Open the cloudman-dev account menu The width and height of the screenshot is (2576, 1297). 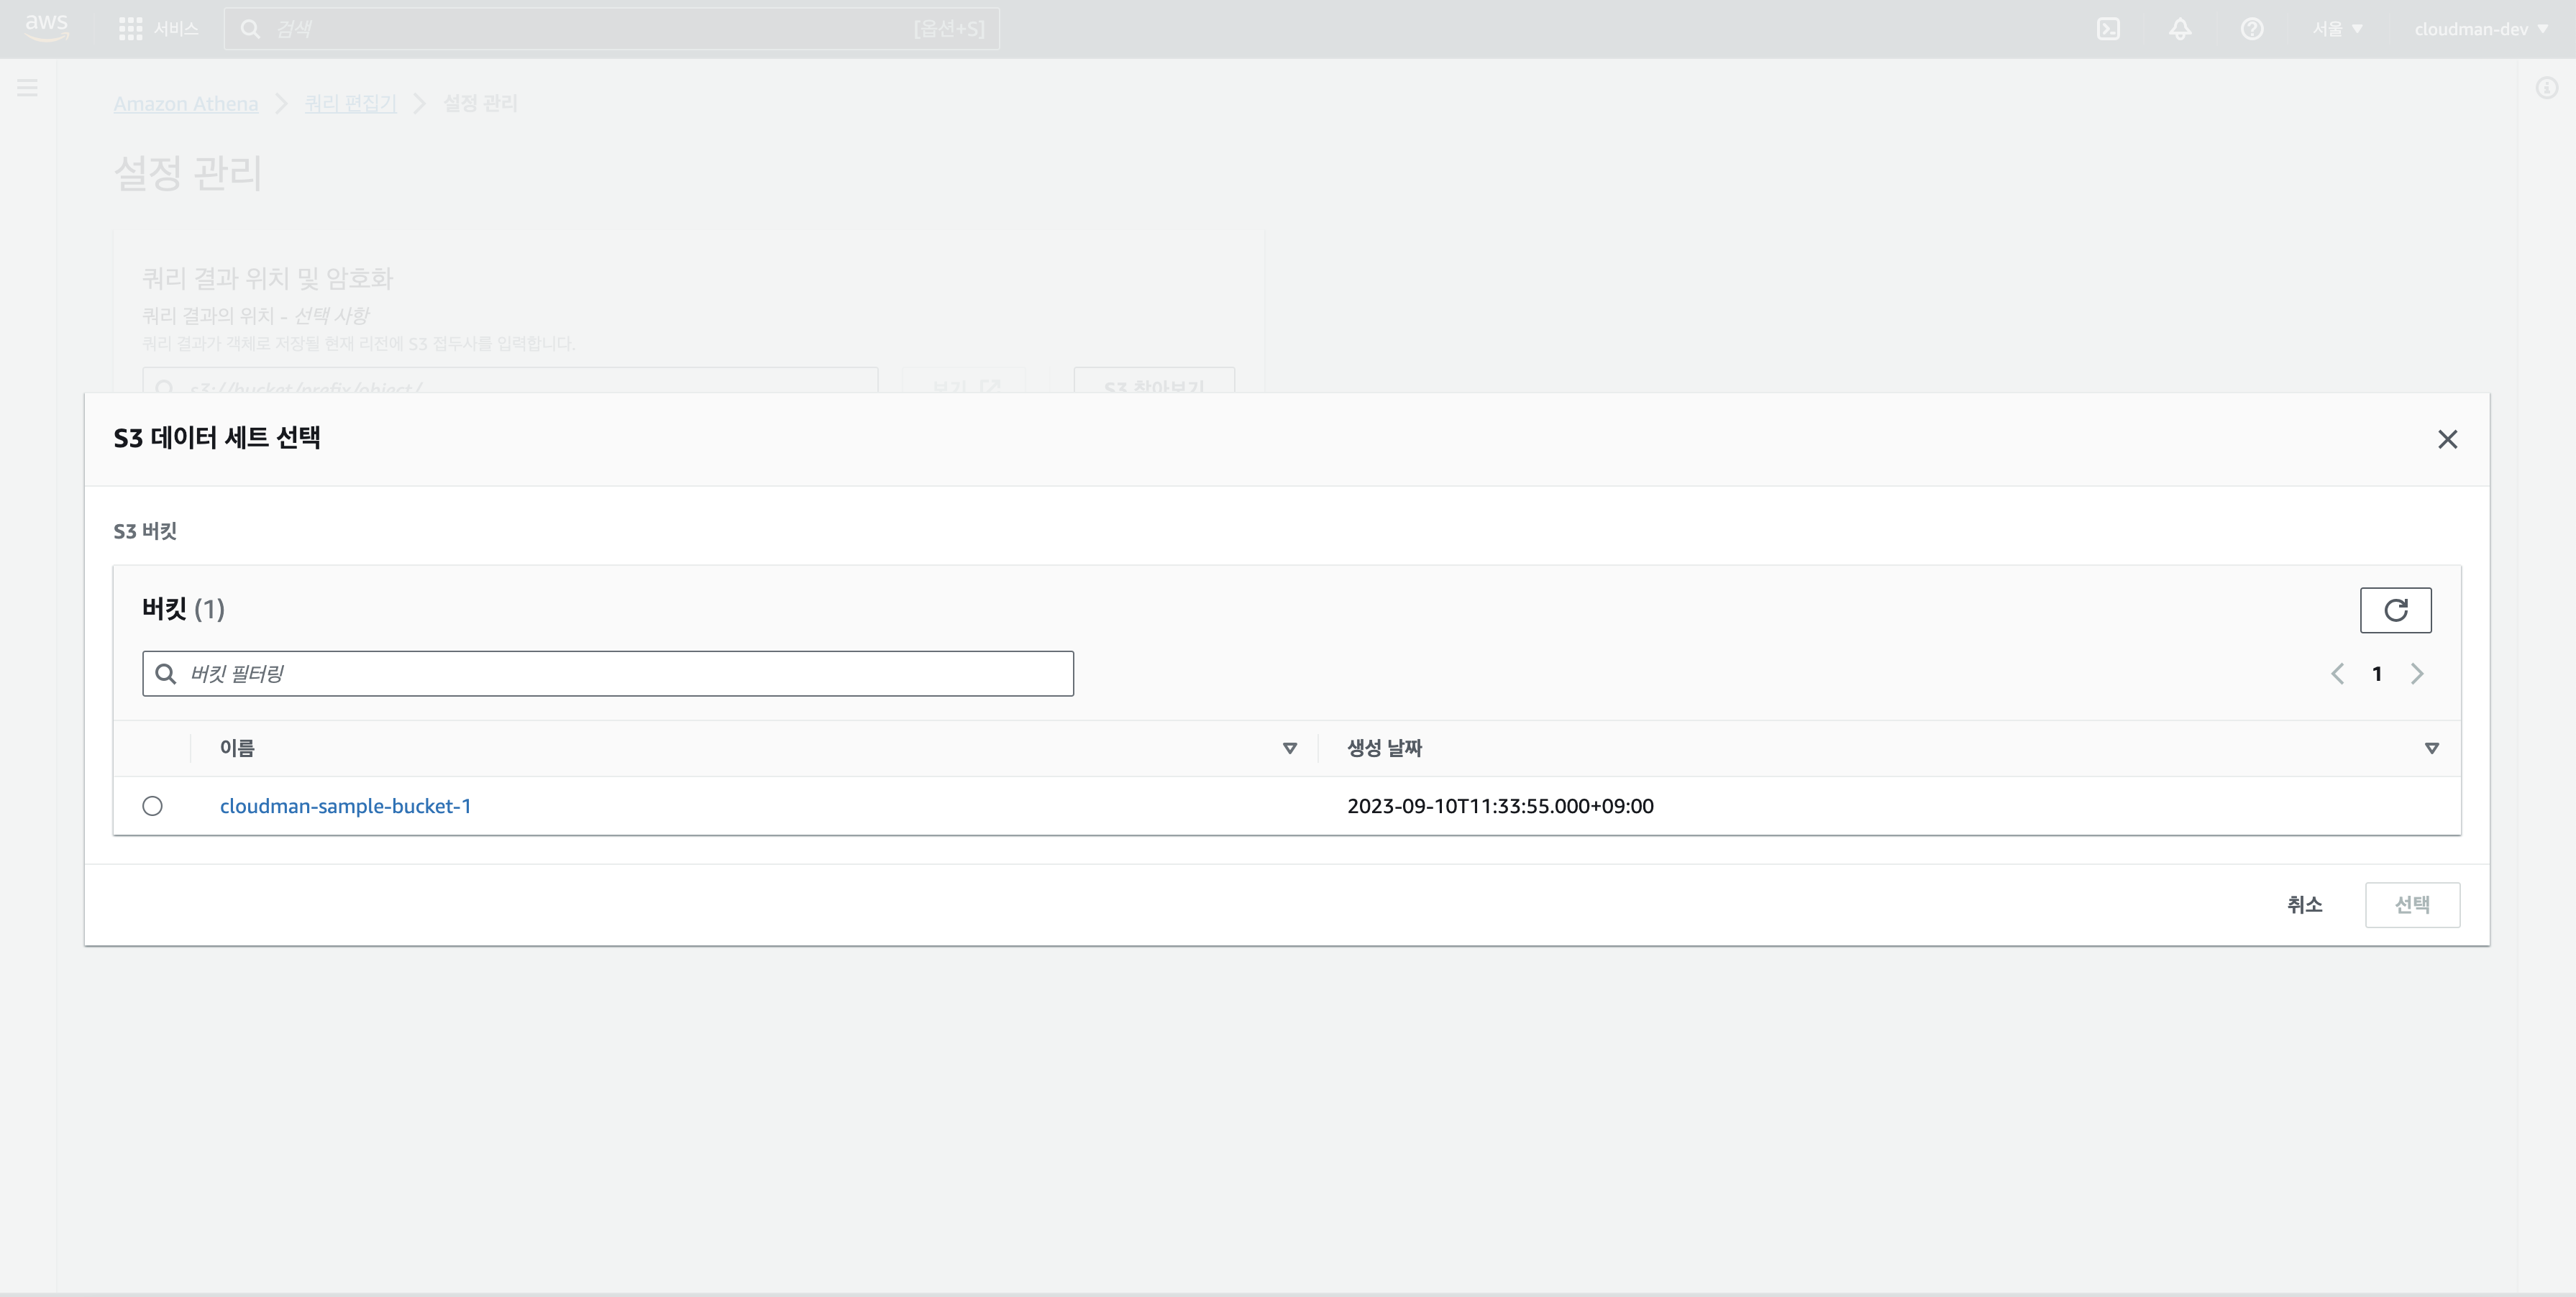(x=2480, y=29)
